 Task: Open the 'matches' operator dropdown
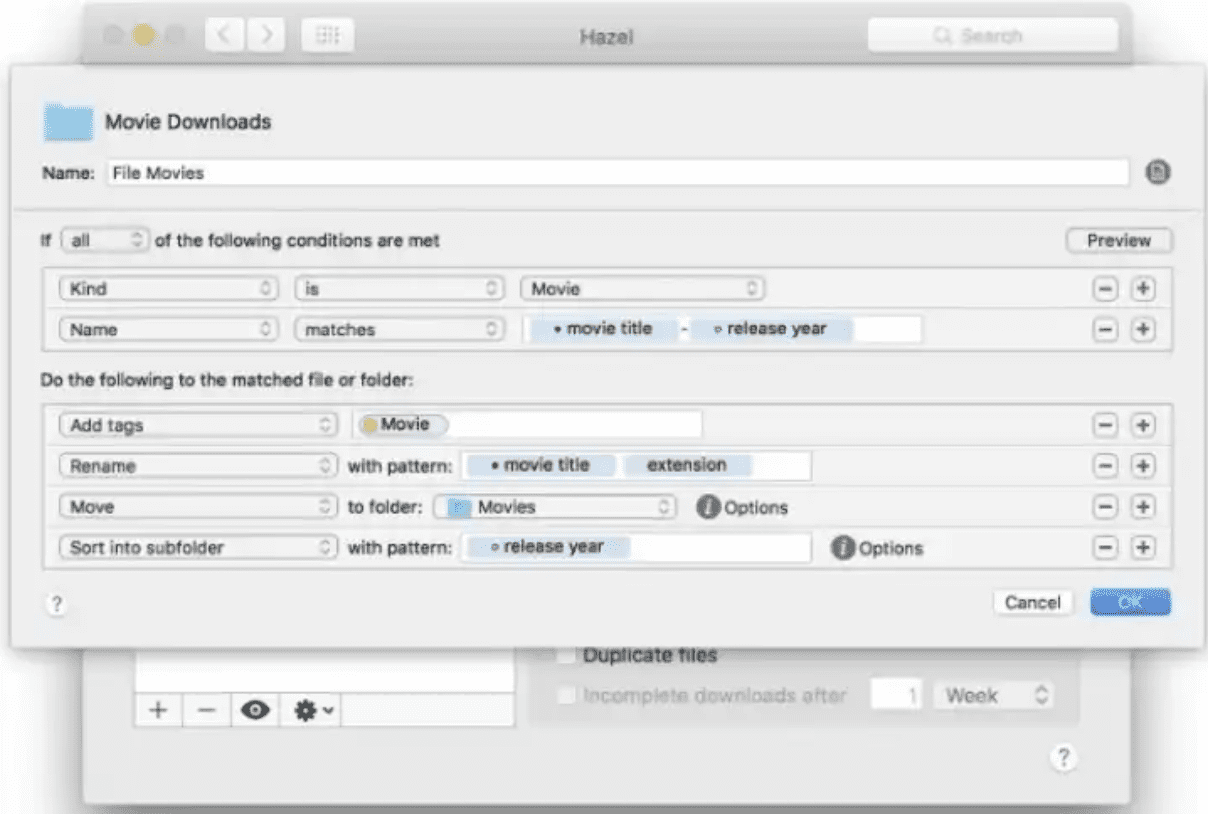[x=399, y=330]
